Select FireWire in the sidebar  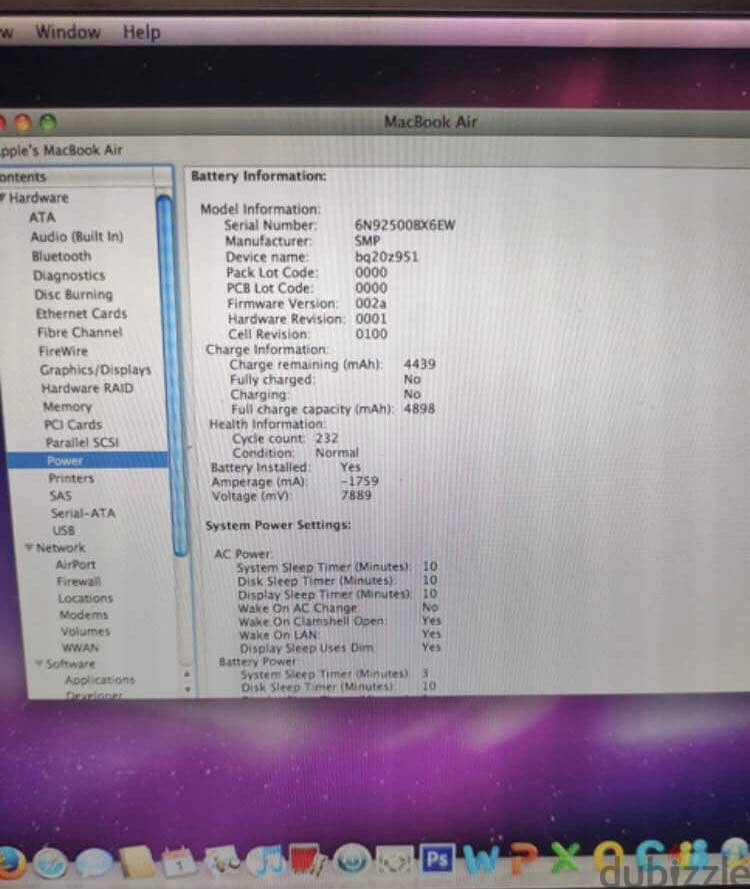(x=63, y=351)
